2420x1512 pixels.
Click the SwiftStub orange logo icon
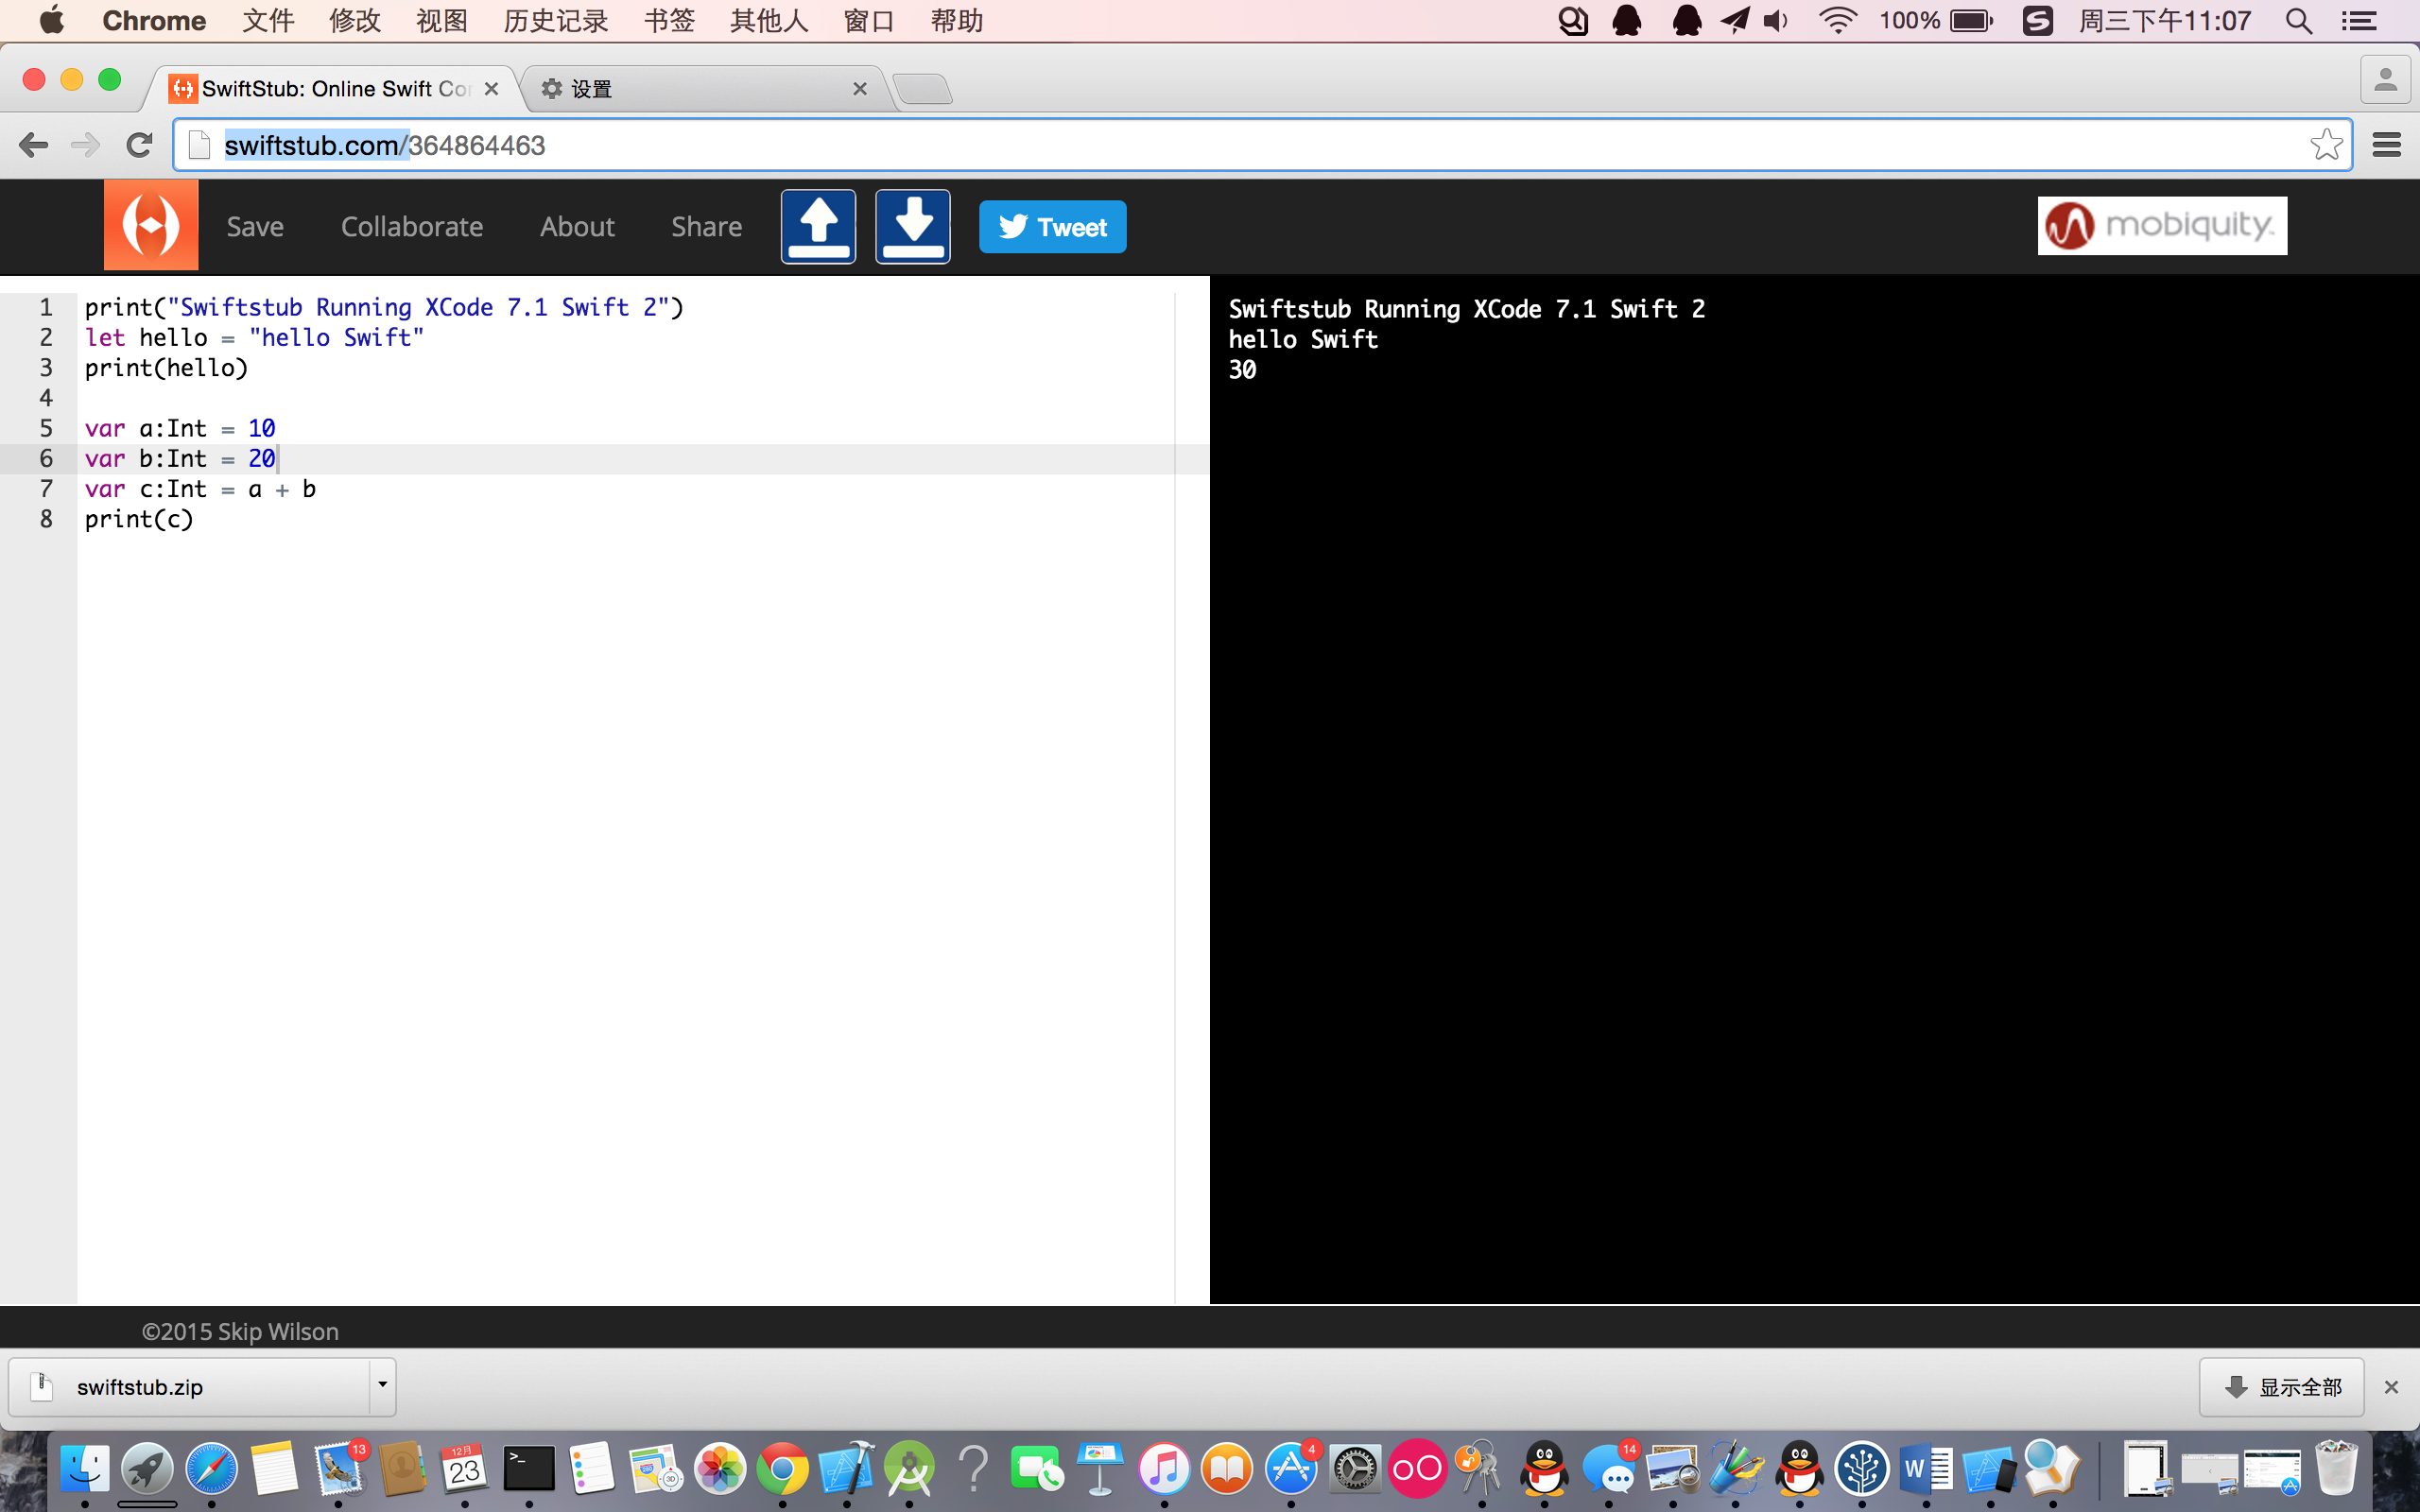click(151, 225)
